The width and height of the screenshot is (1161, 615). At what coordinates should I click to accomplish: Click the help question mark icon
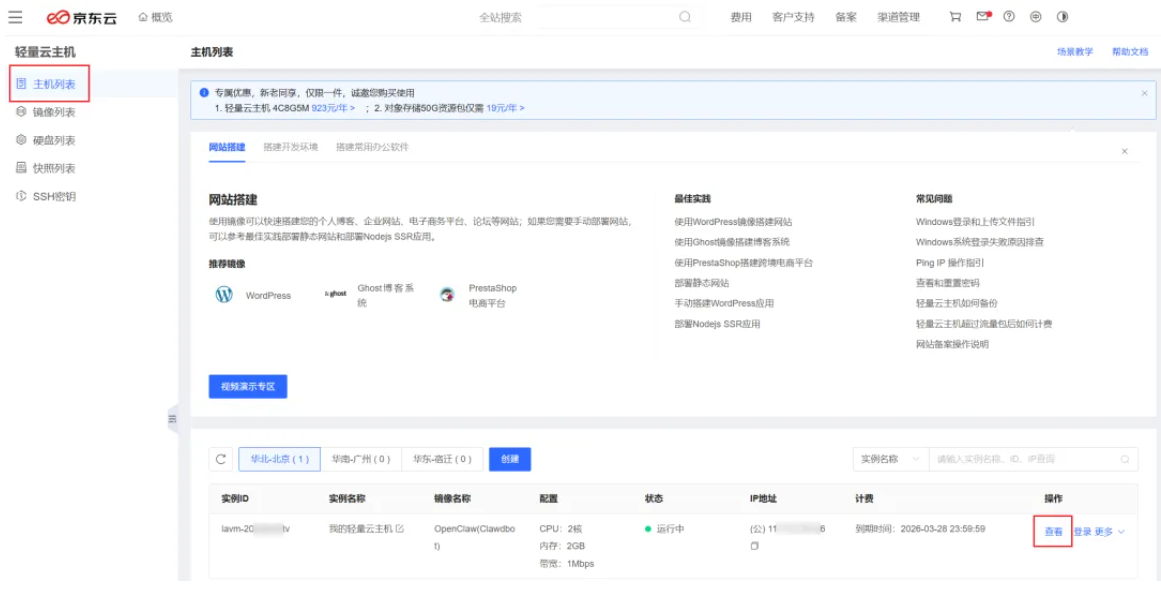coord(1008,17)
